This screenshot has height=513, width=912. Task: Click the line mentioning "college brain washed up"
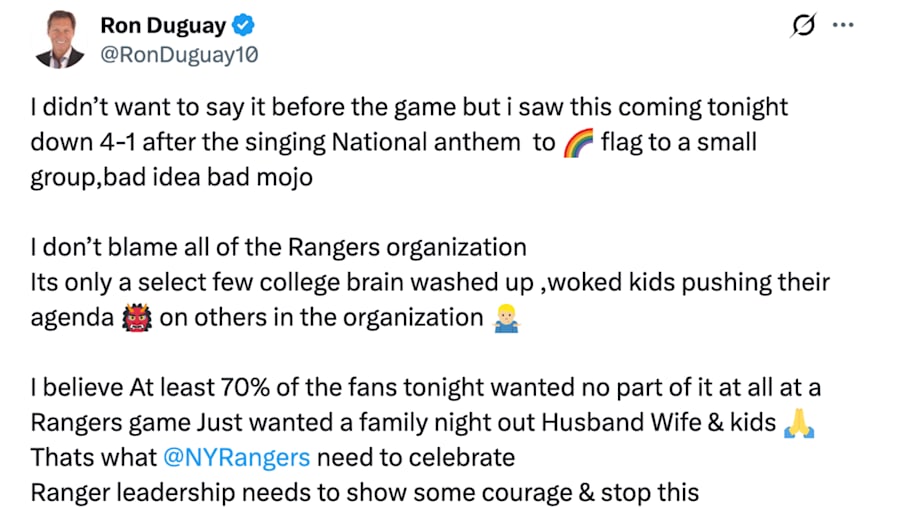(x=430, y=283)
